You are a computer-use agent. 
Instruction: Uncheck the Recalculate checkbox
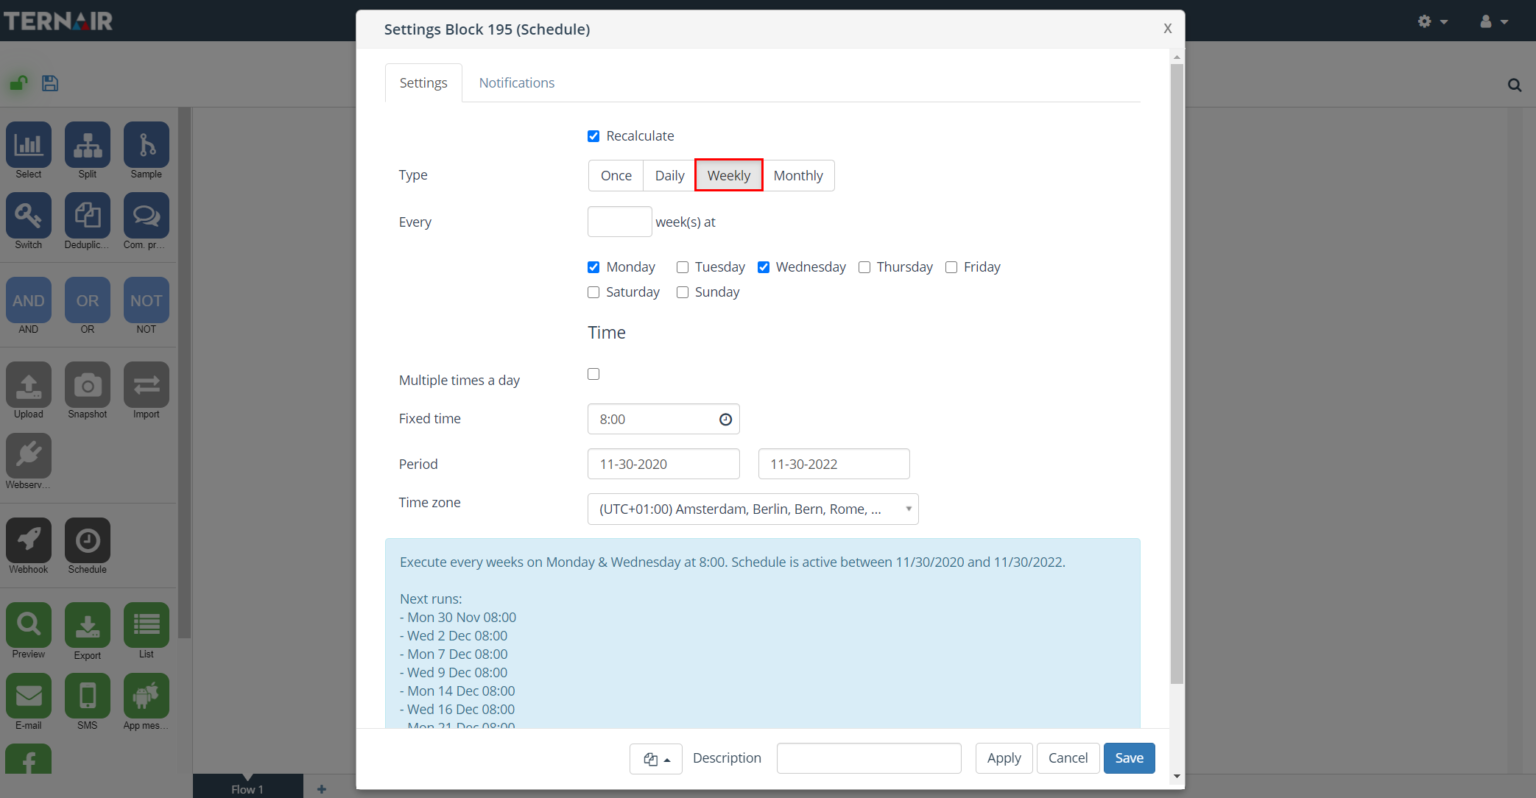point(593,136)
